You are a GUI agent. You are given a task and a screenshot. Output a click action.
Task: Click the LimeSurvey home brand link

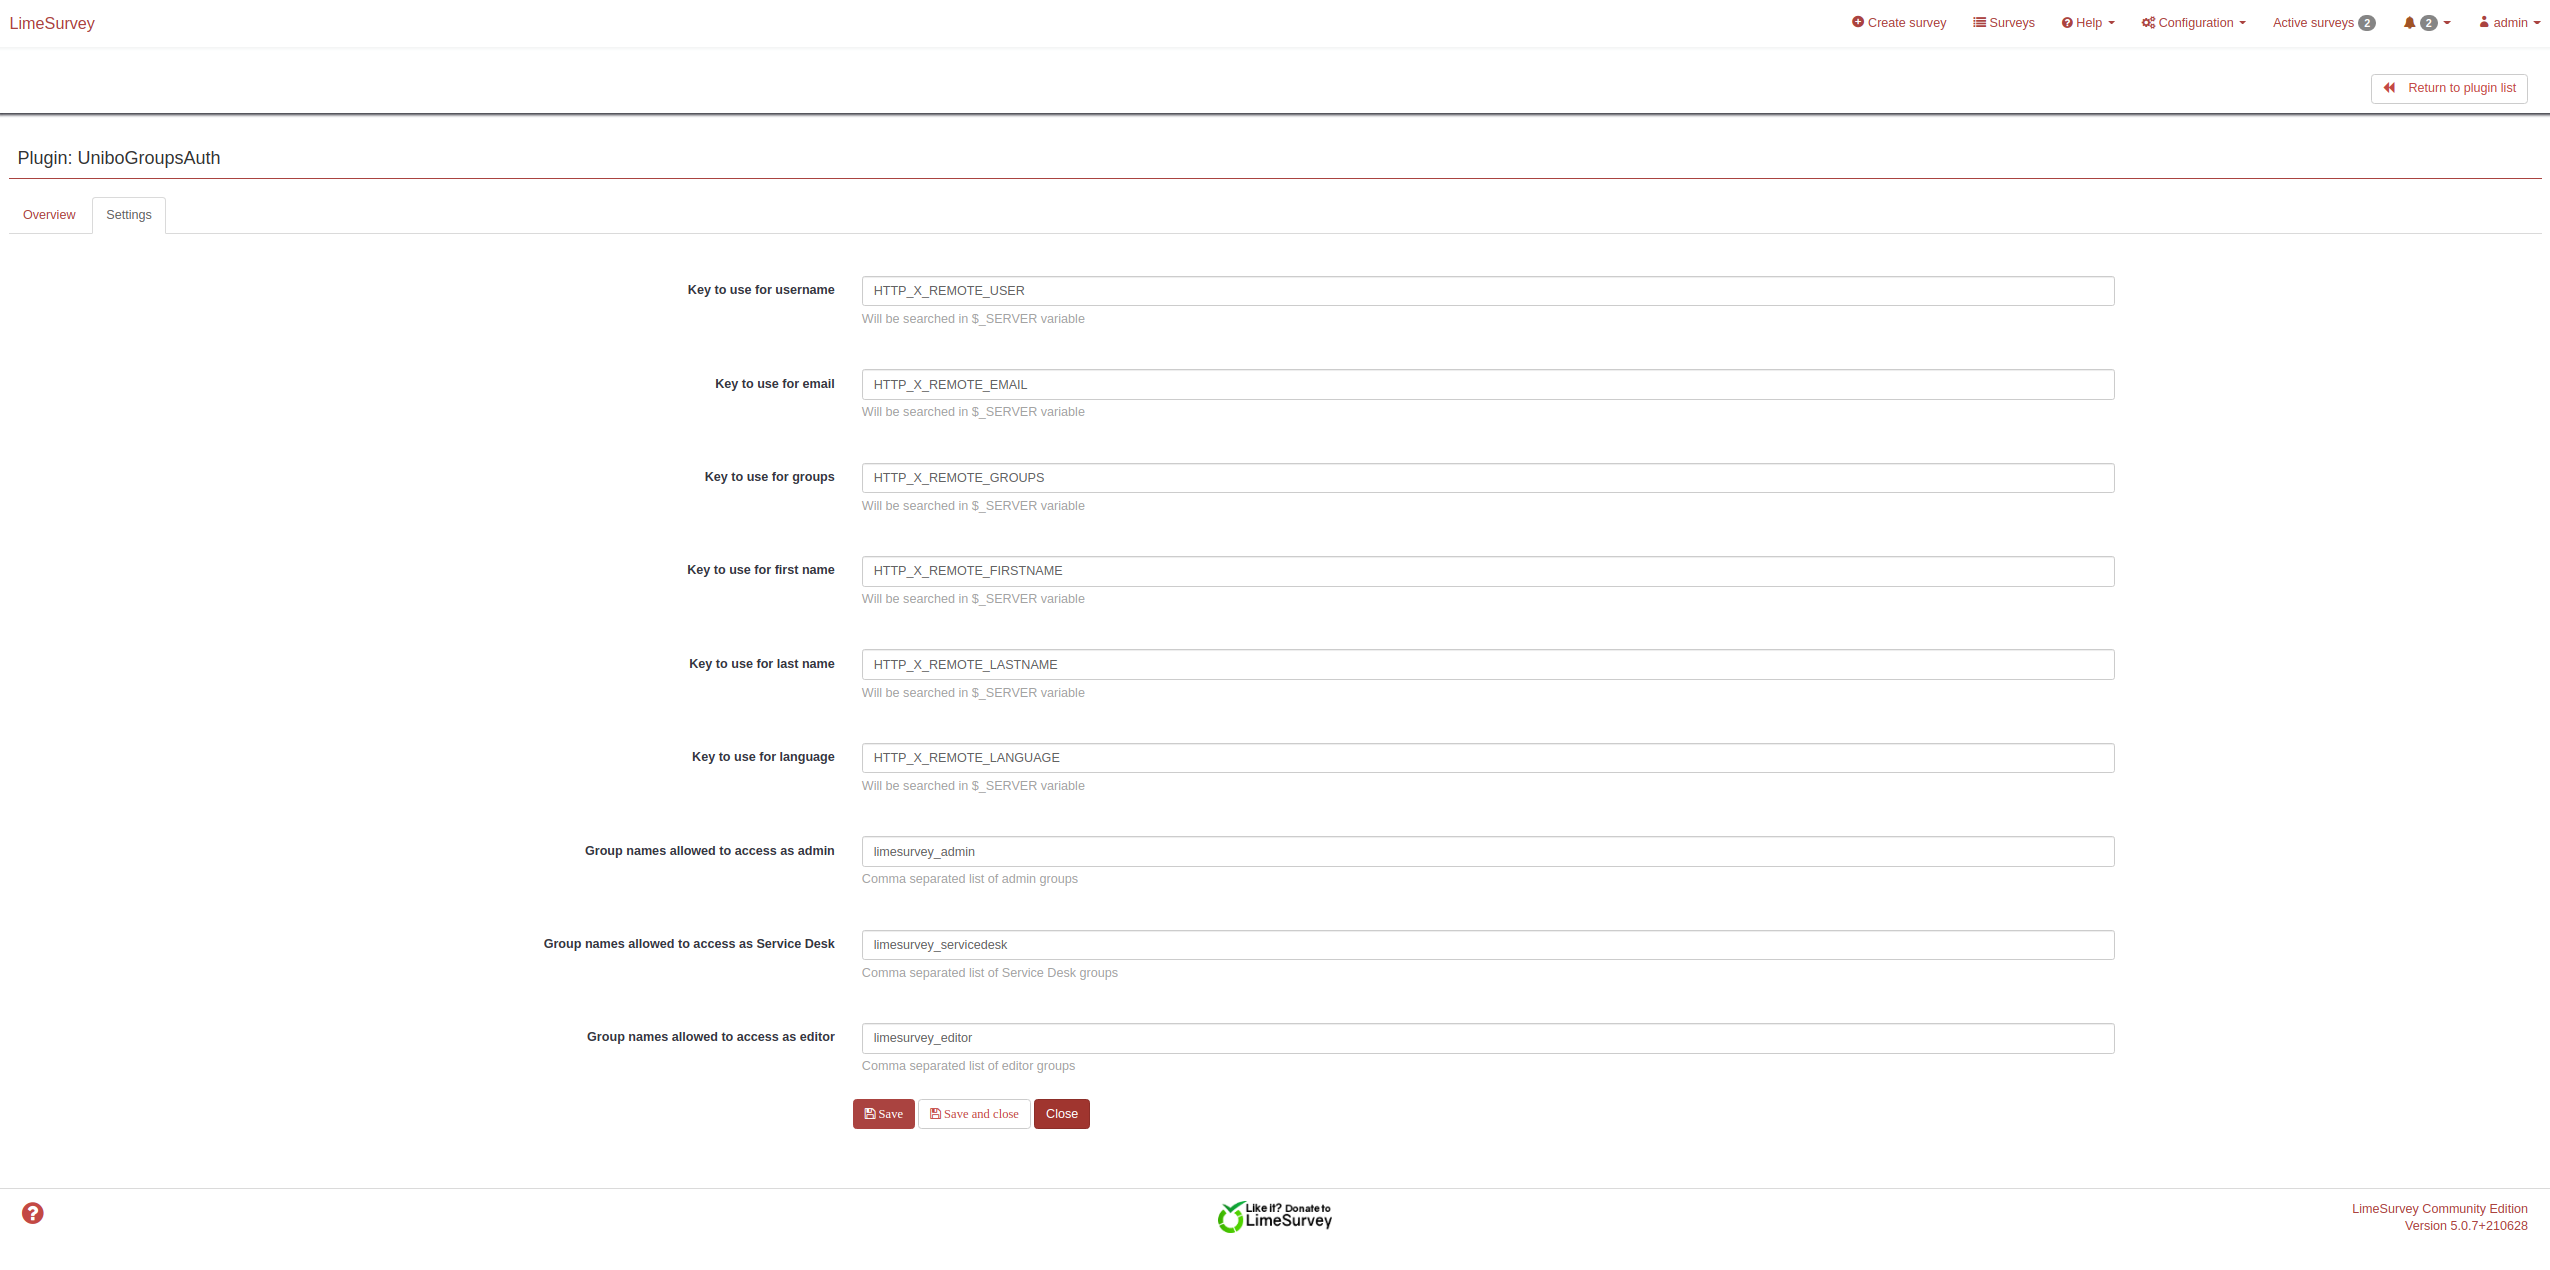click(x=52, y=23)
